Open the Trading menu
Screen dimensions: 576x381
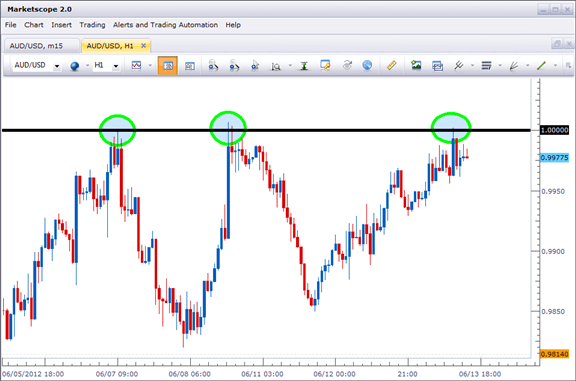[92, 25]
